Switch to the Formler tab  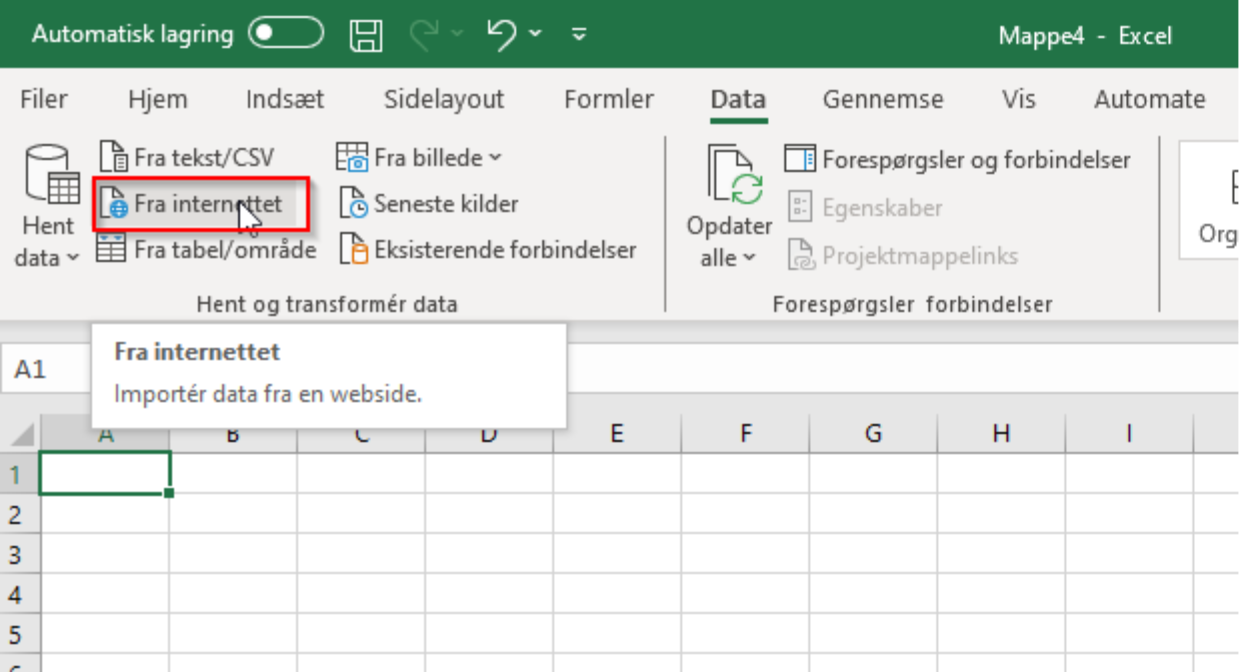click(x=608, y=99)
